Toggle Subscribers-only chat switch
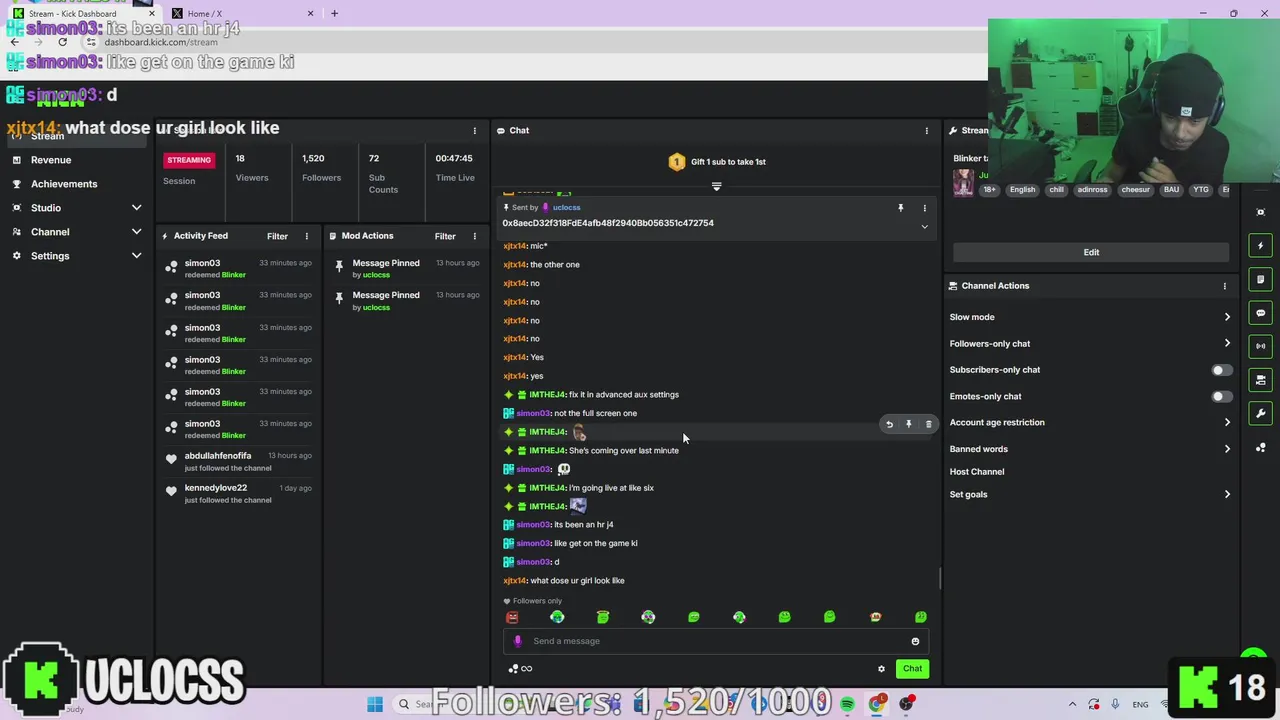The width and height of the screenshot is (1280, 720). click(1221, 370)
